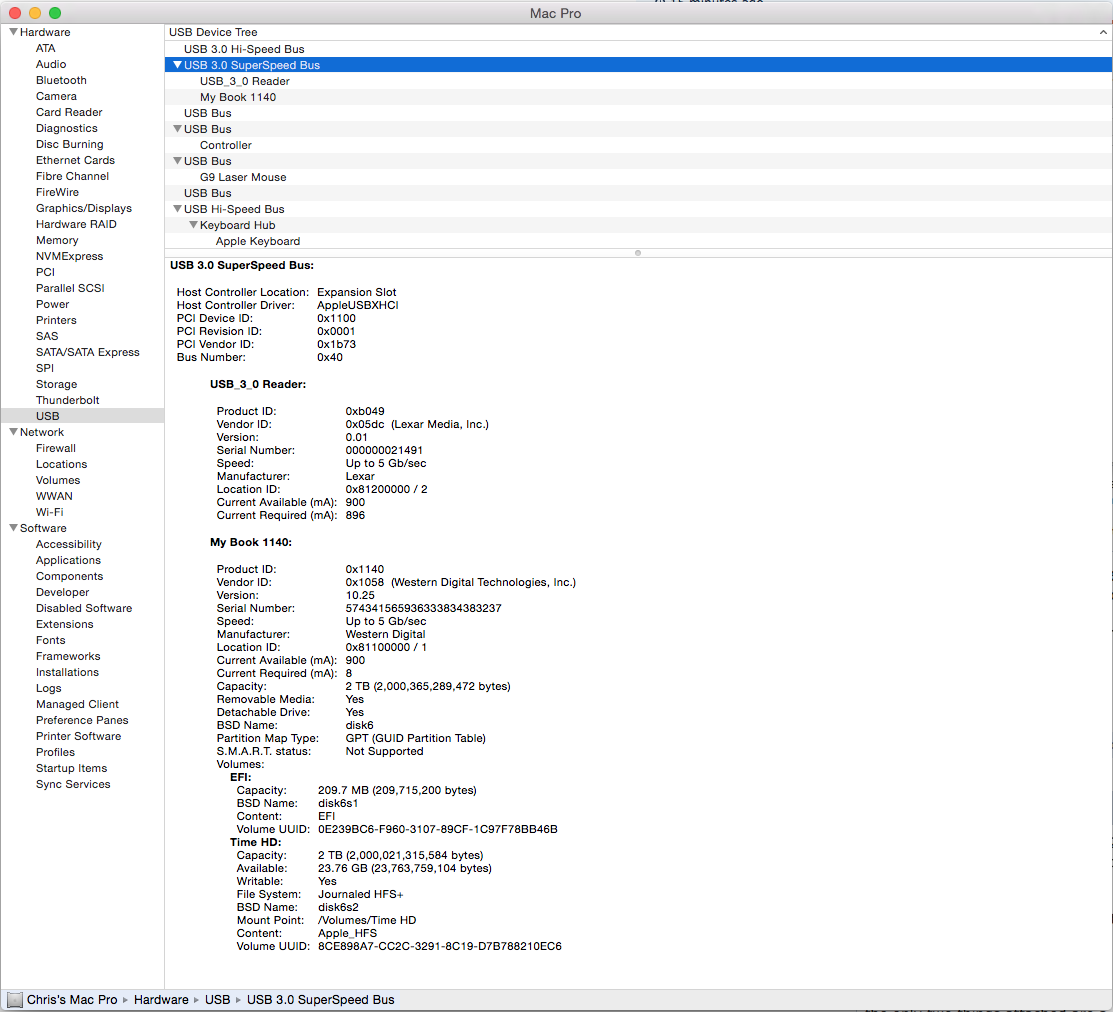This screenshot has width=1113, height=1012.
Task: Select USB_3_0 Reader device
Action: (x=638, y=81)
